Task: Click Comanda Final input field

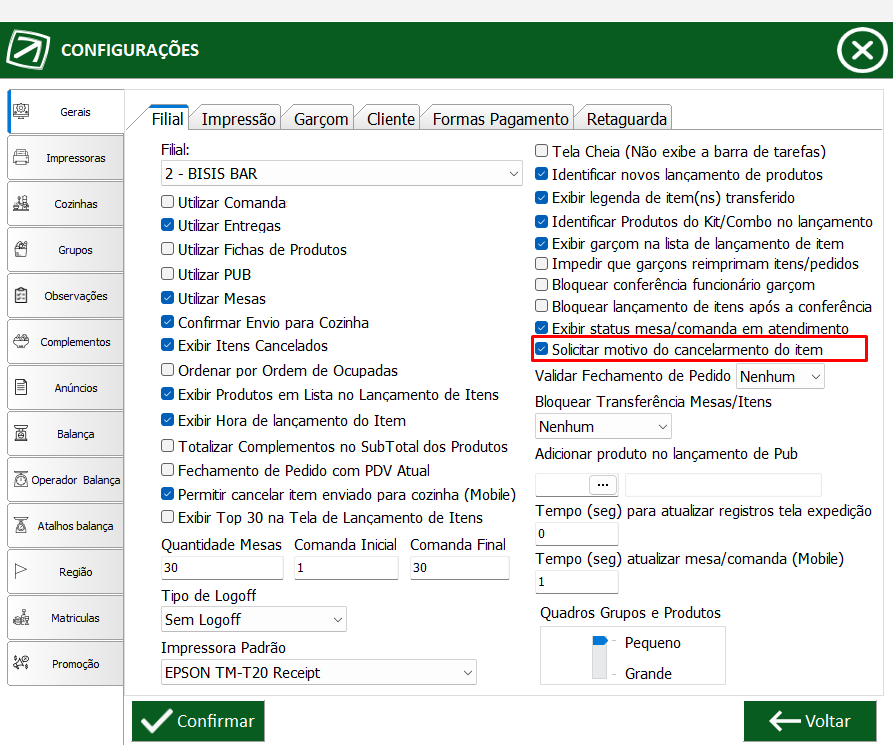Action: tap(460, 568)
